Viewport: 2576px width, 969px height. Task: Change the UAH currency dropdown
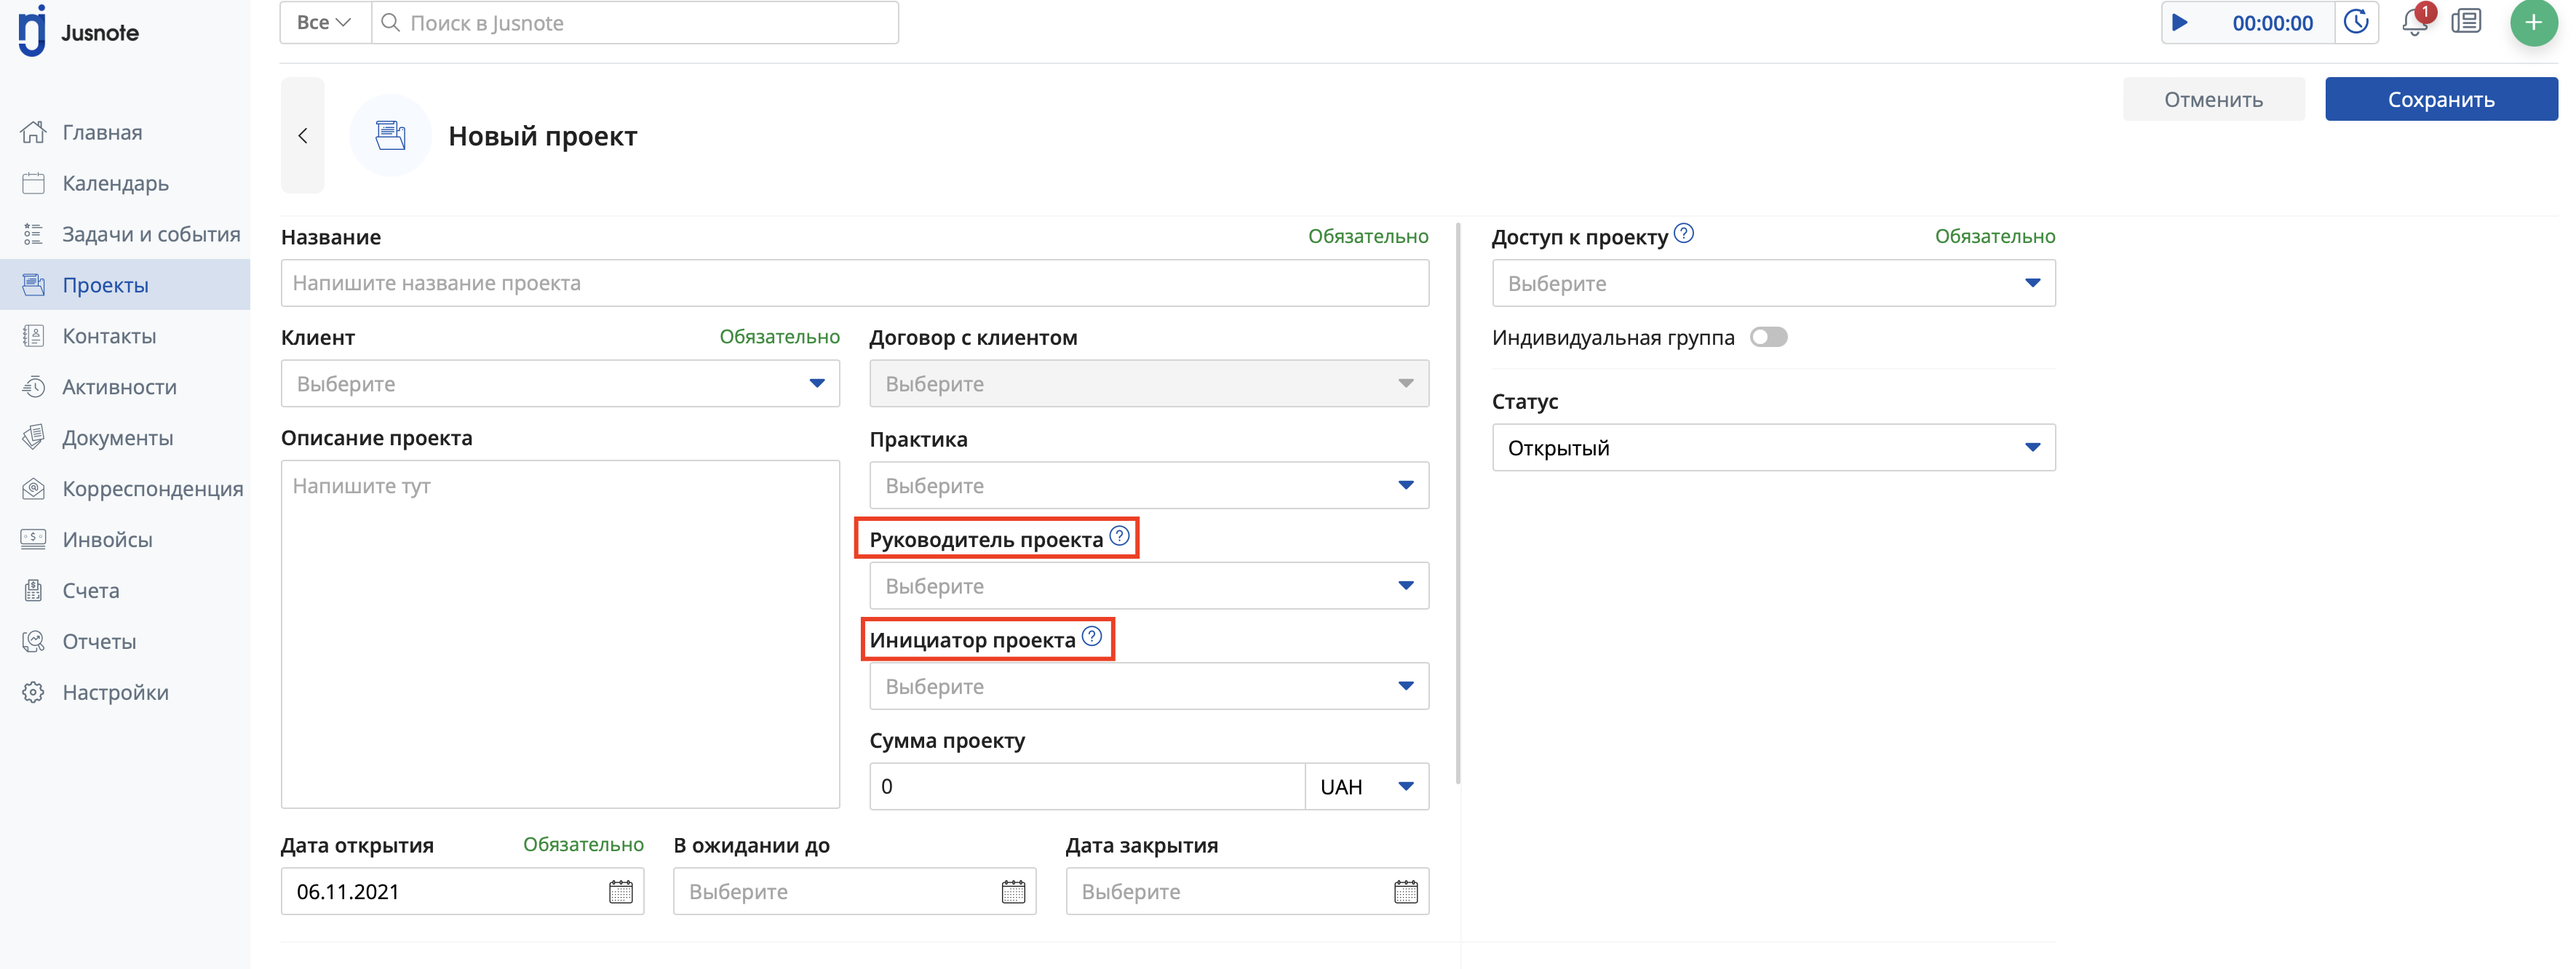tap(1366, 786)
